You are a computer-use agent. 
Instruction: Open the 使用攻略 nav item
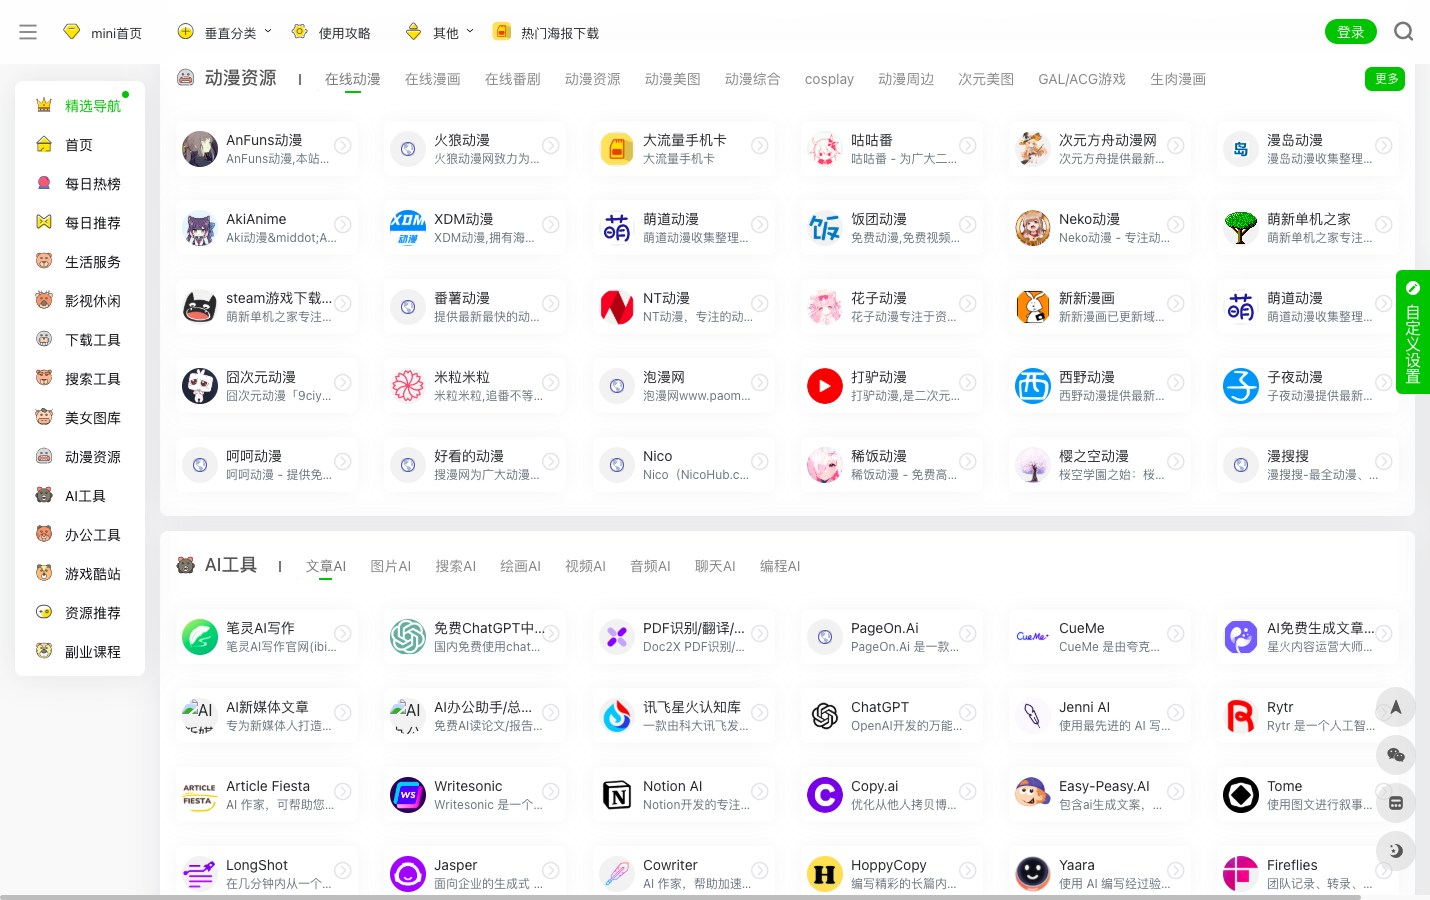(x=331, y=32)
